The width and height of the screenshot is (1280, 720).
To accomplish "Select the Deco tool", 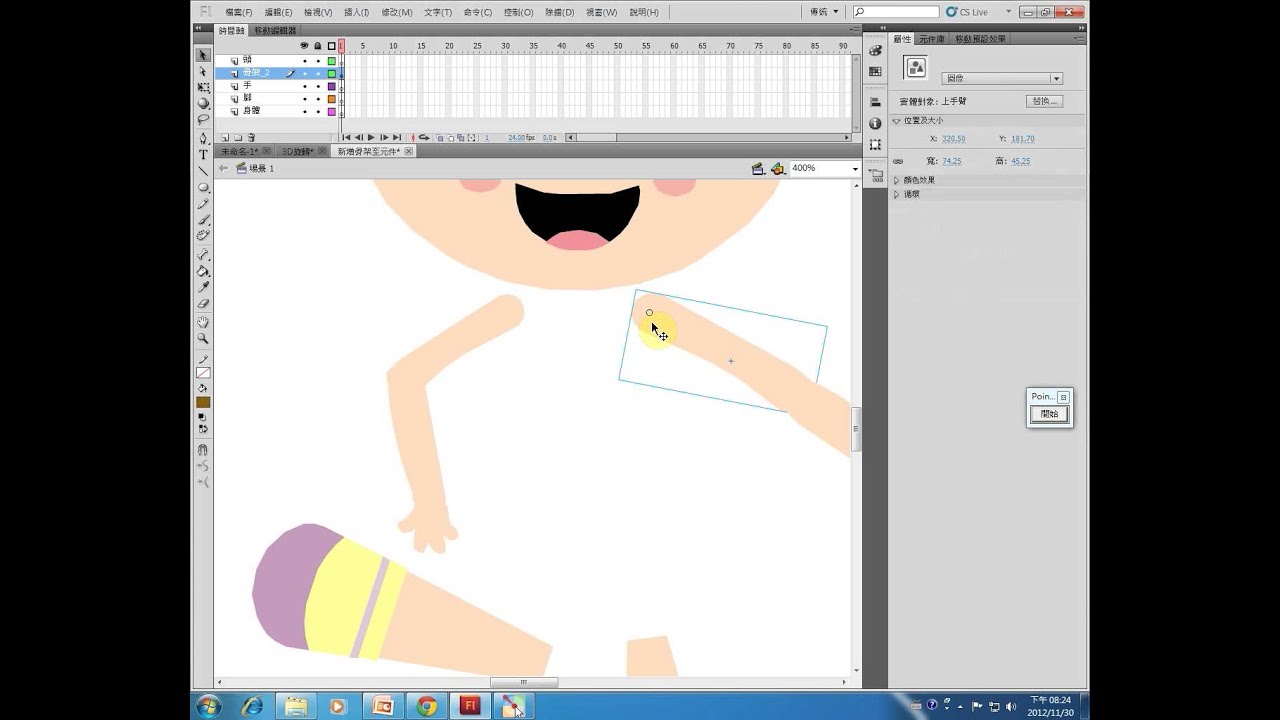I will pyautogui.click(x=203, y=235).
